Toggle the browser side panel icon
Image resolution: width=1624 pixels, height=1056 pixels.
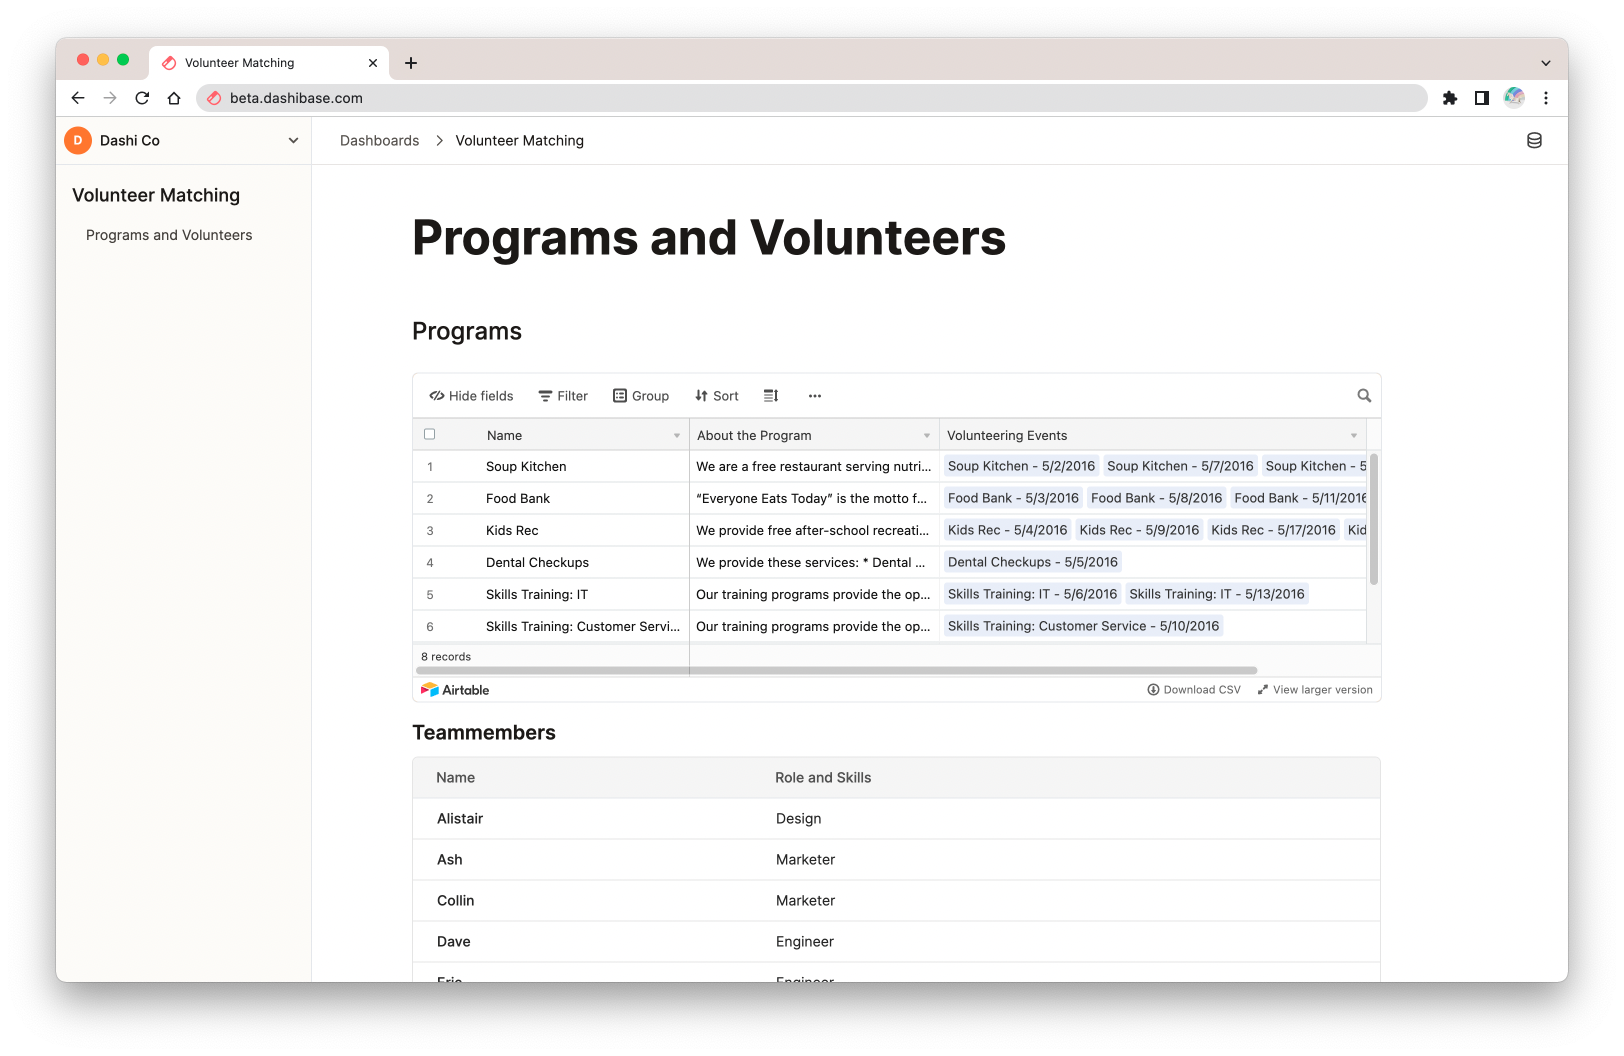pyautogui.click(x=1482, y=98)
